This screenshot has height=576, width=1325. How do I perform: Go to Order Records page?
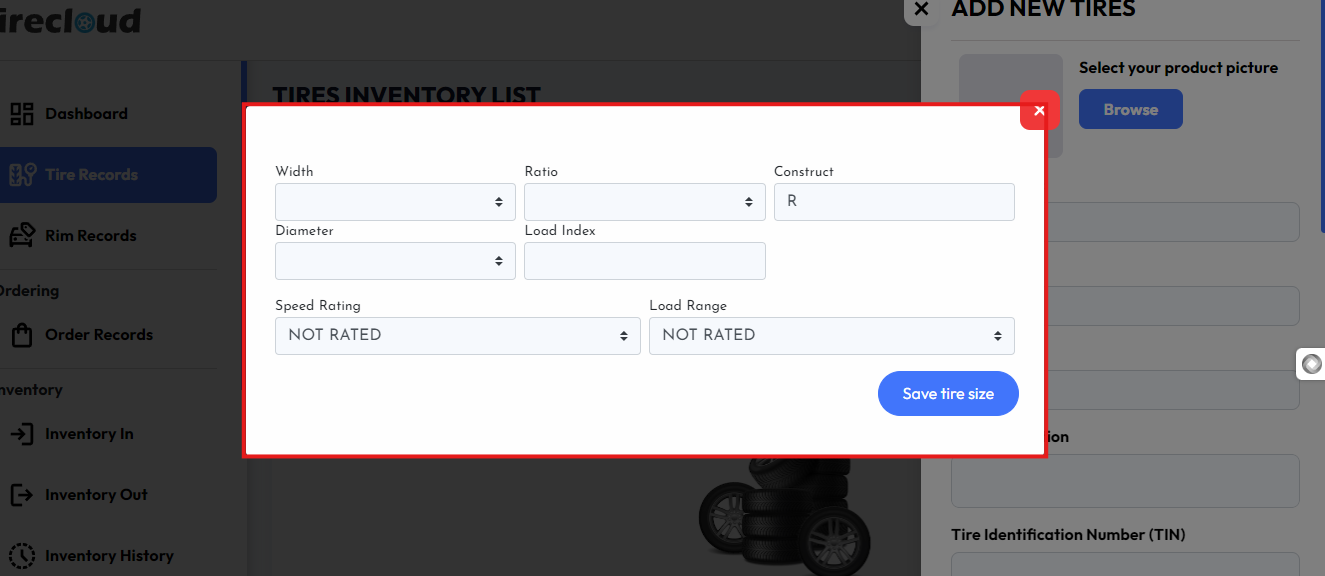[x=99, y=335]
